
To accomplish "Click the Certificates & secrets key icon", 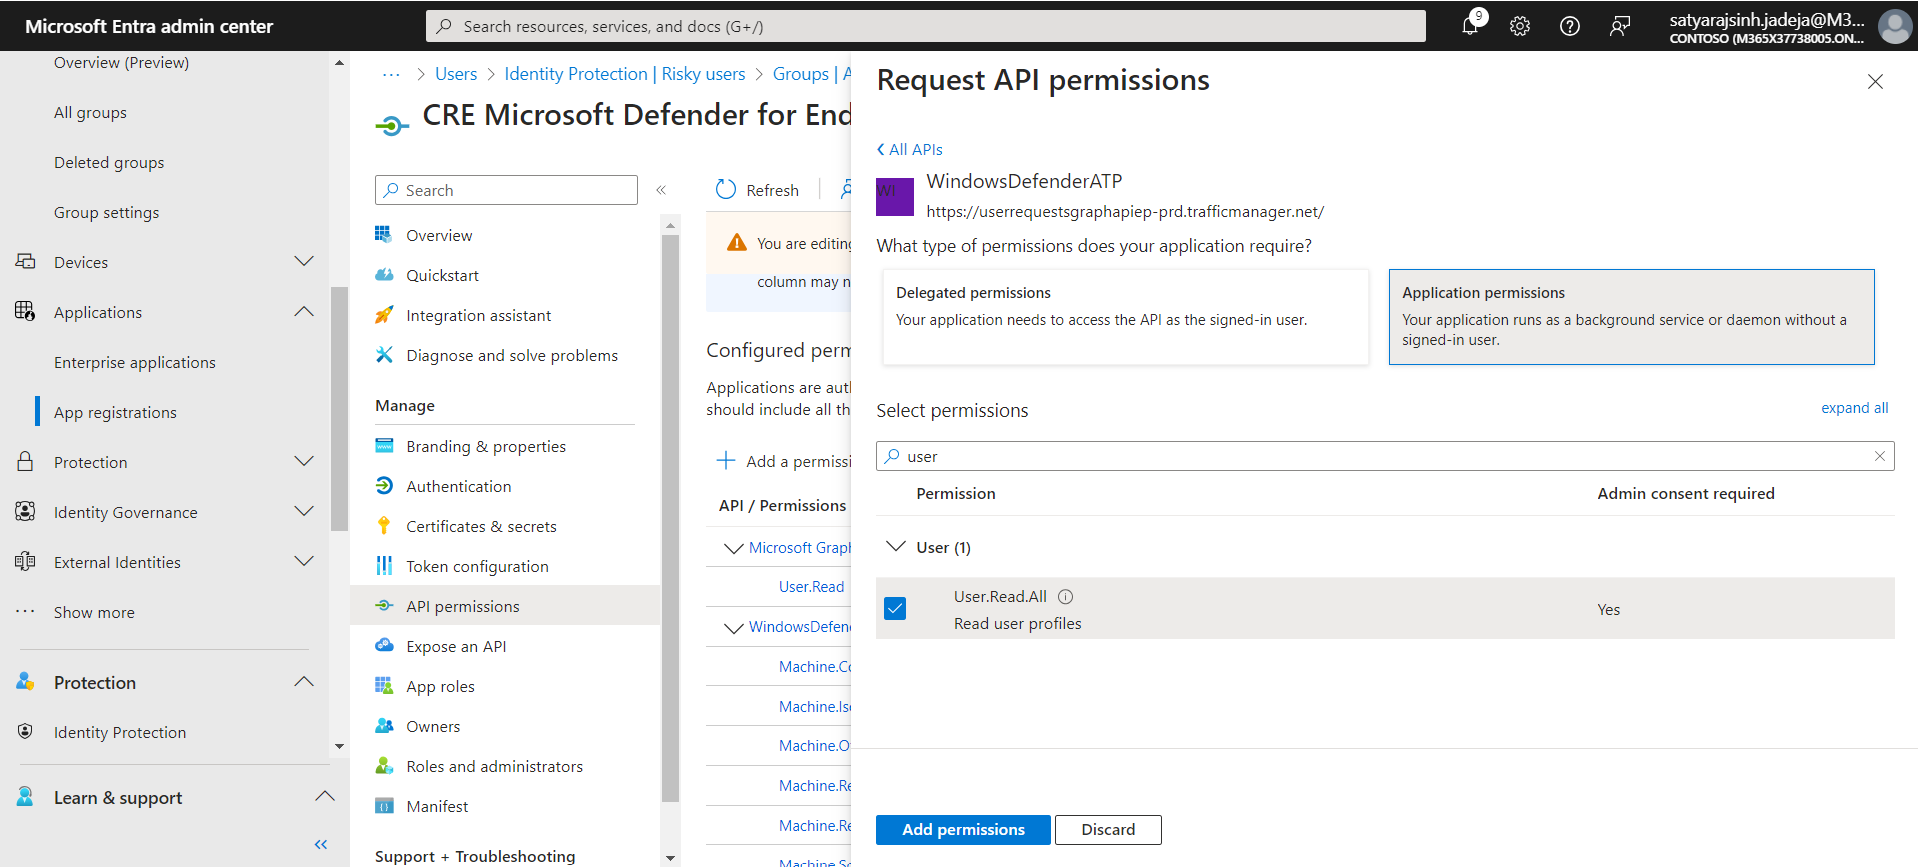I will [384, 525].
